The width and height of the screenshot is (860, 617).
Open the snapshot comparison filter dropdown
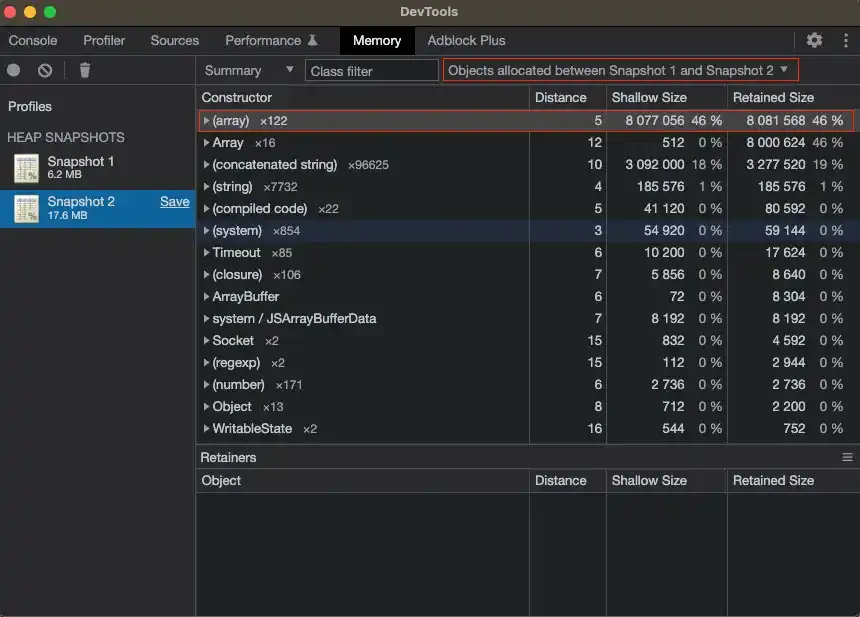[x=620, y=70]
